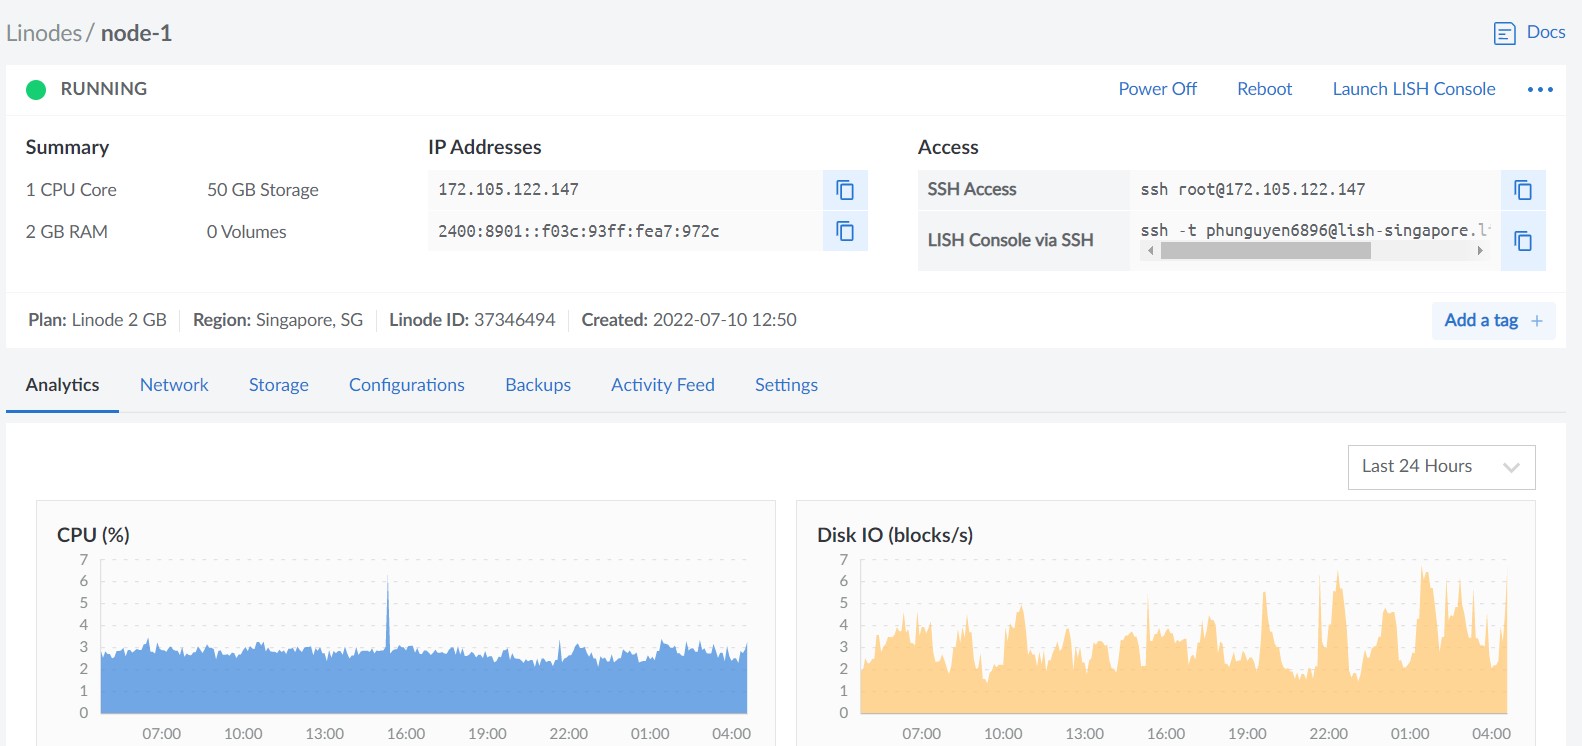This screenshot has width=1582, height=746.
Task: Click the plus icon next to Add a tag
Action: (1537, 321)
